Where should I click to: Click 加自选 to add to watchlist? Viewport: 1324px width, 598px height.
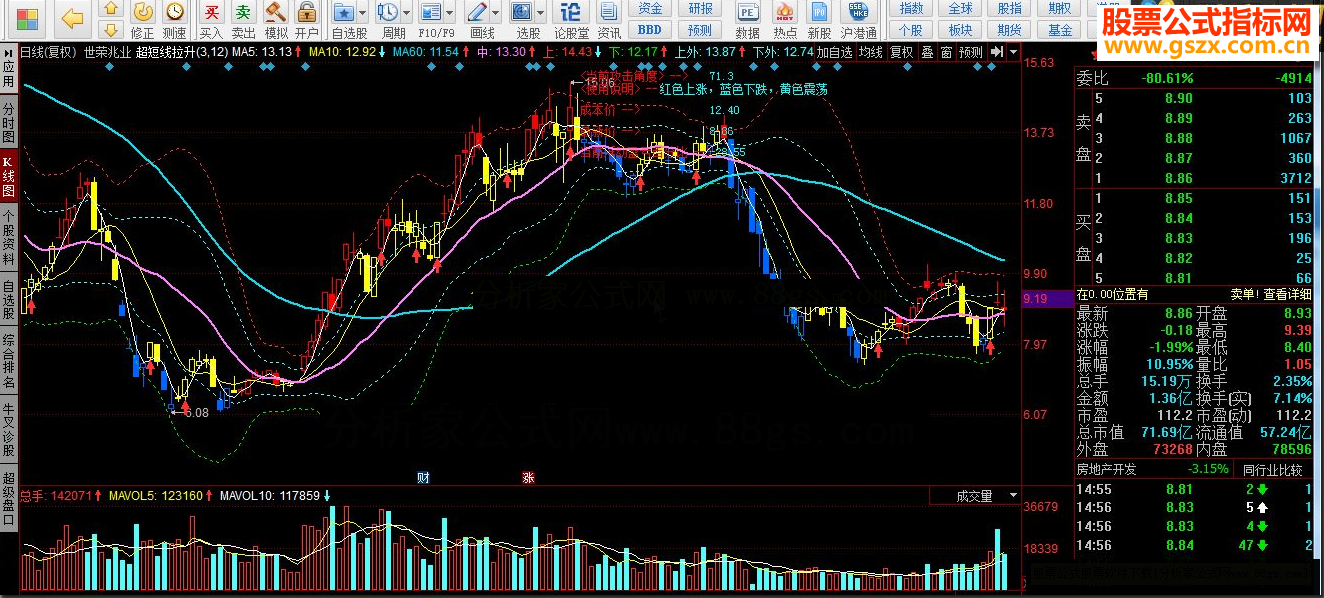(x=835, y=52)
